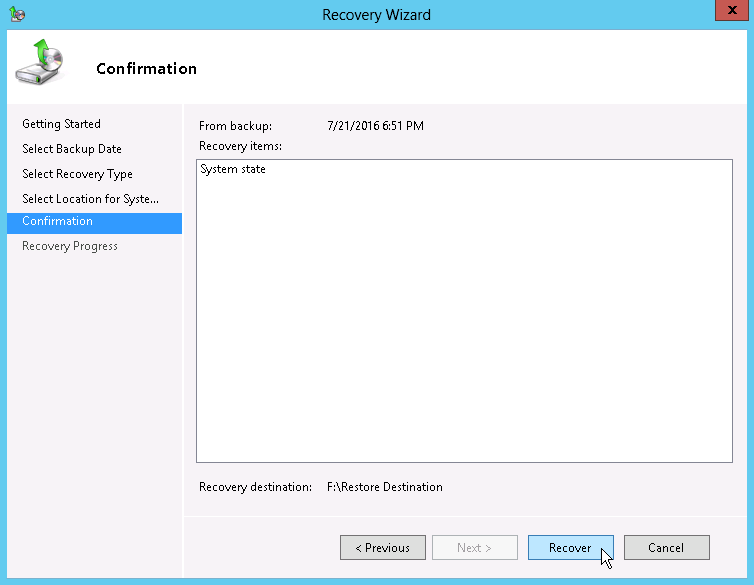The image size is (754, 585).
Task: Select System state in recovery items list
Action: (233, 170)
